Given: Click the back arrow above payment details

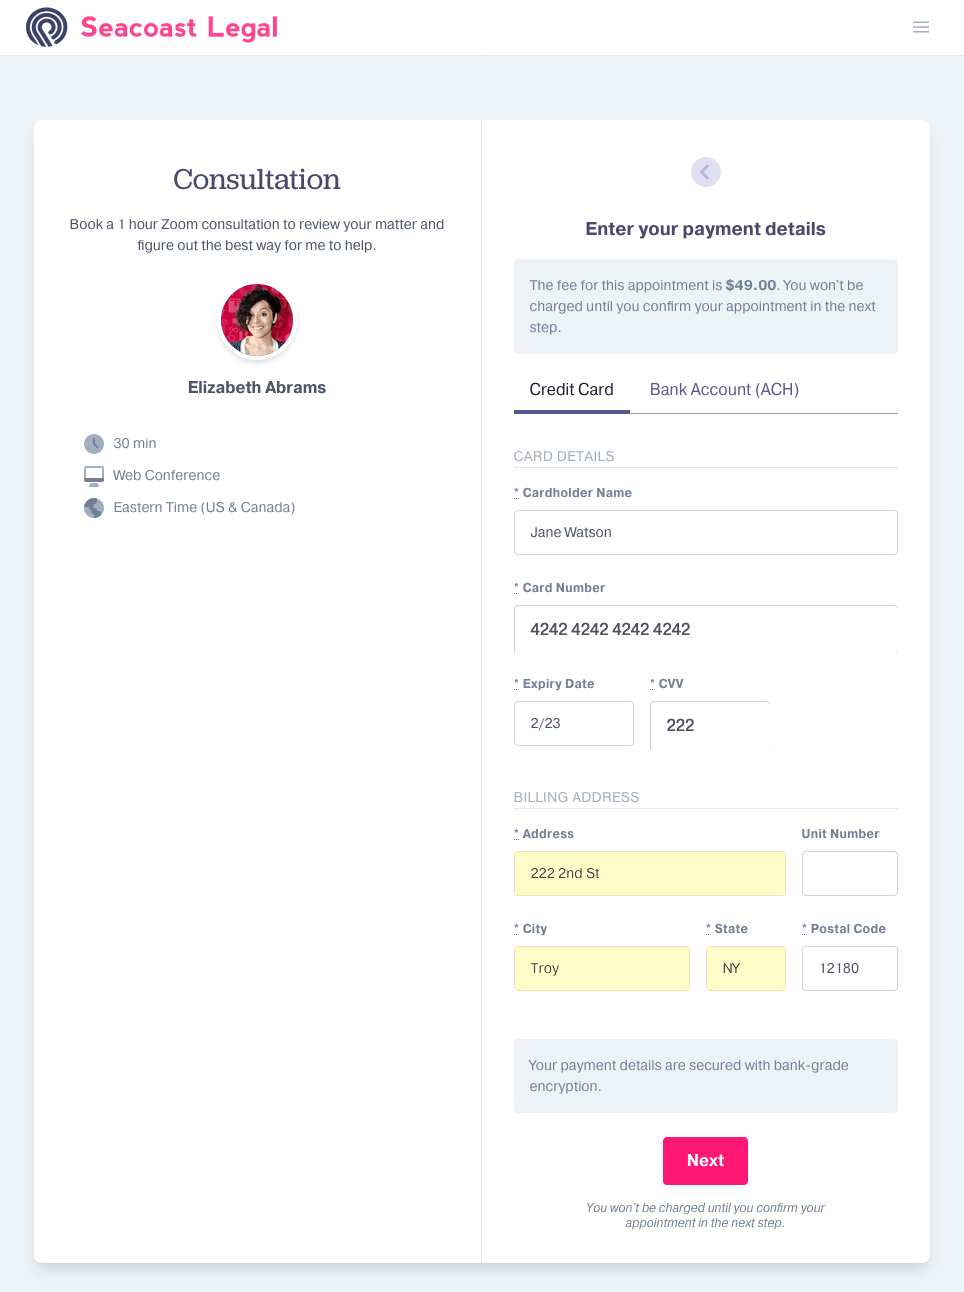Looking at the screenshot, I should [705, 172].
